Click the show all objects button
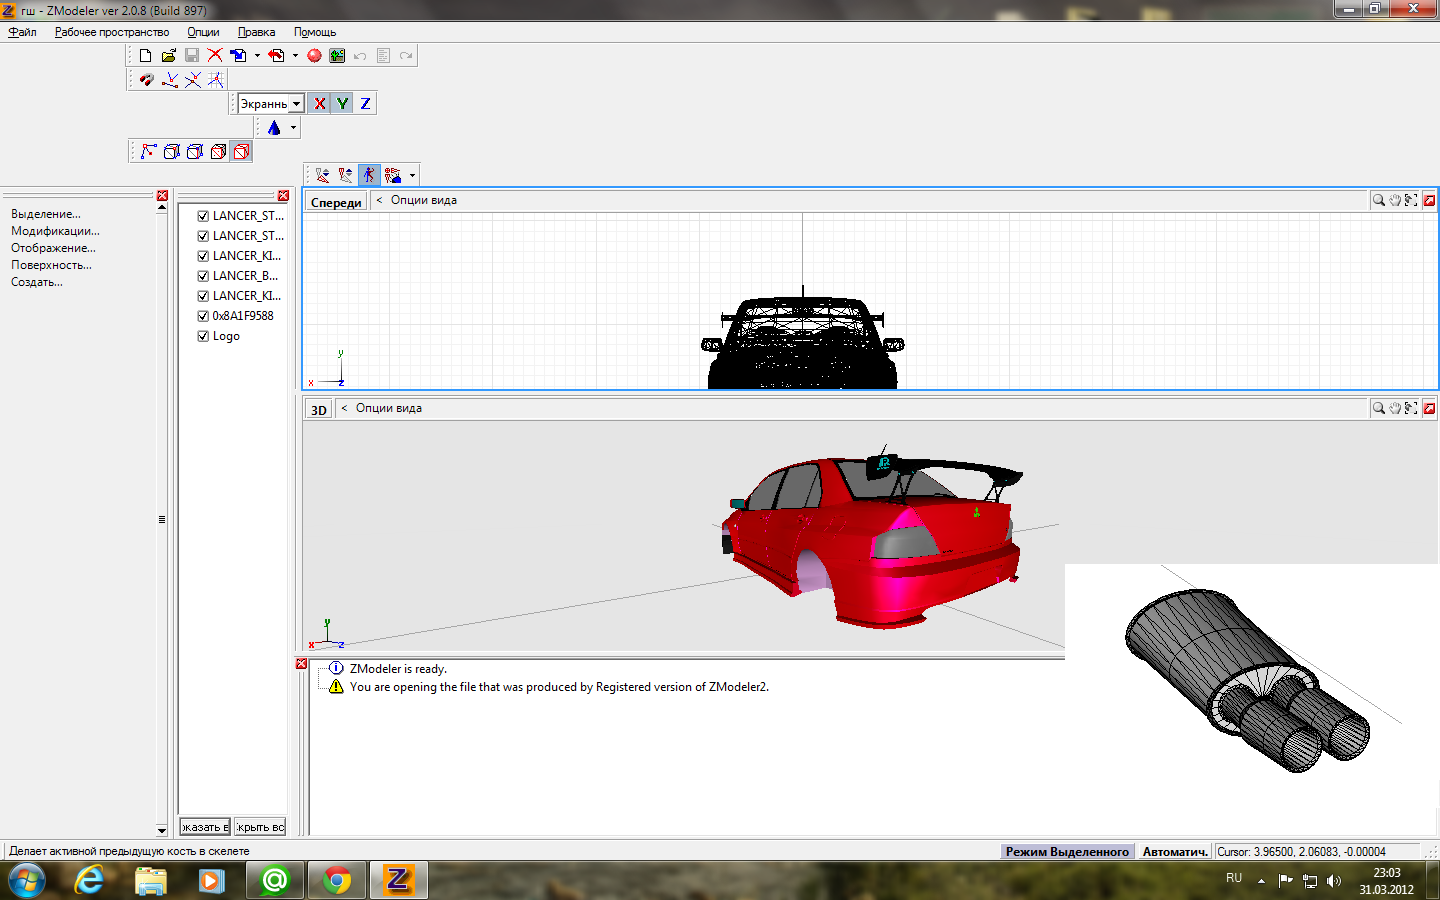 tap(205, 827)
